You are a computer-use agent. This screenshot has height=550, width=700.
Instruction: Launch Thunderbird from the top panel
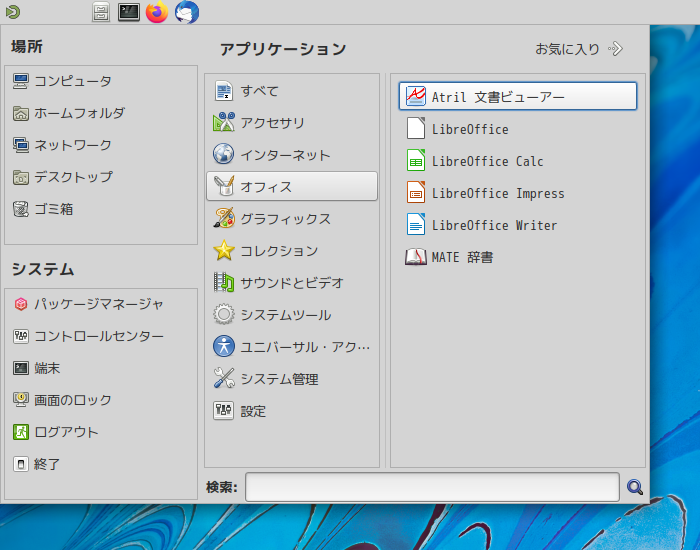point(187,12)
